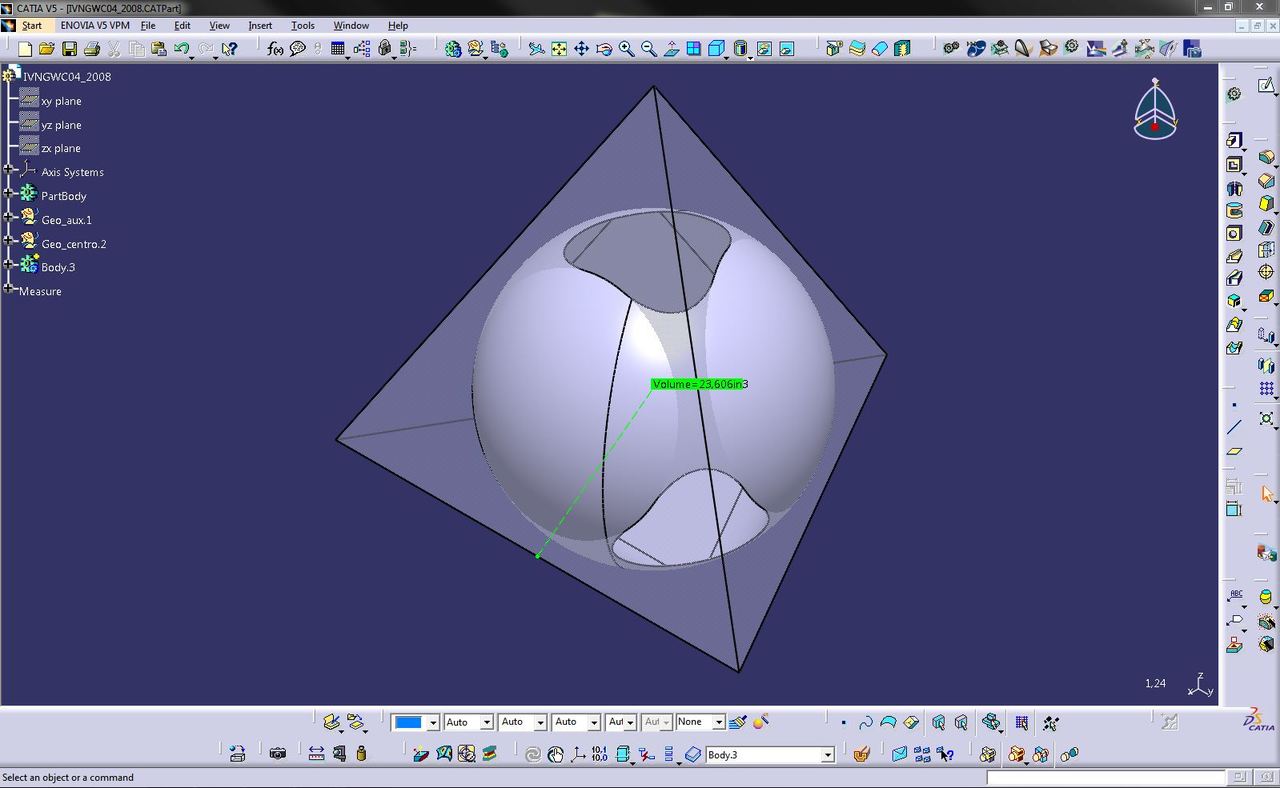The width and height of the screenshot is (1280, 788).
Task: Click the New document icon
Action: coord(25,48)
